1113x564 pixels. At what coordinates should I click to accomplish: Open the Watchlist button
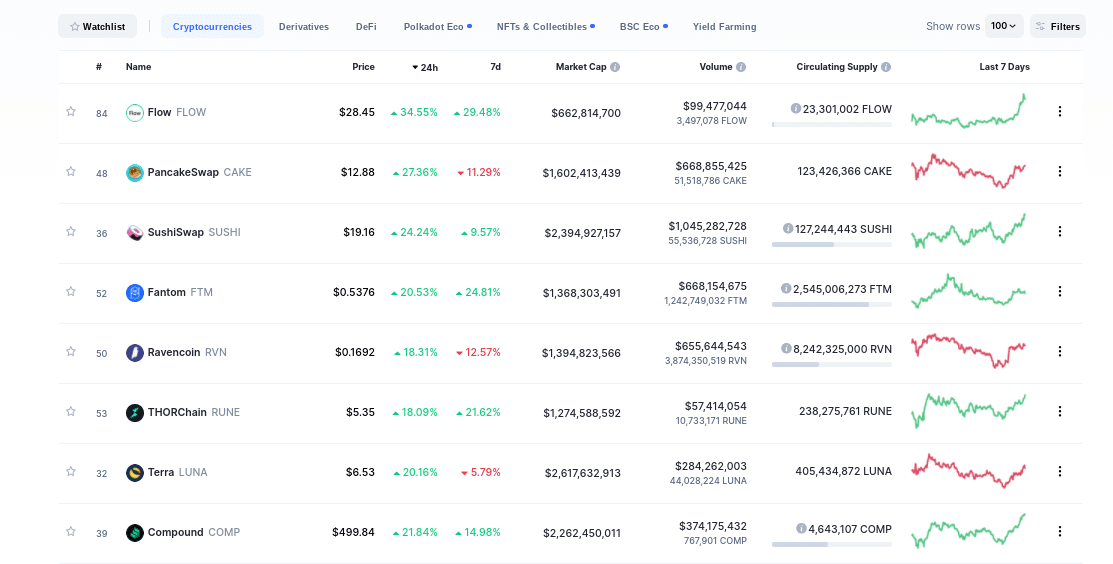pyautogui.click(x=97, y=26)
